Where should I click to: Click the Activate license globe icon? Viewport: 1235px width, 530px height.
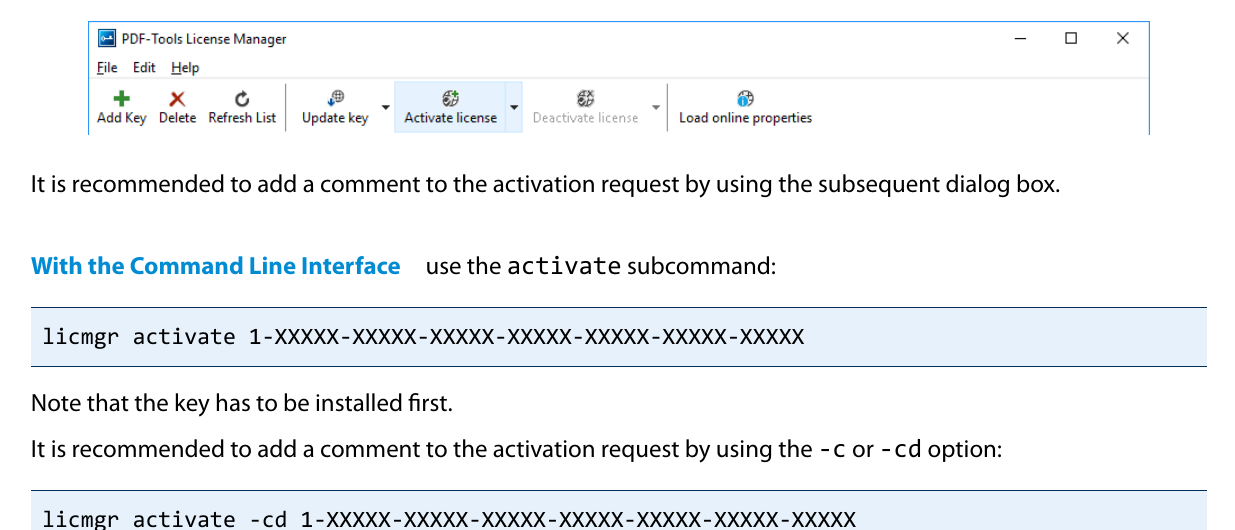(450, 98)
